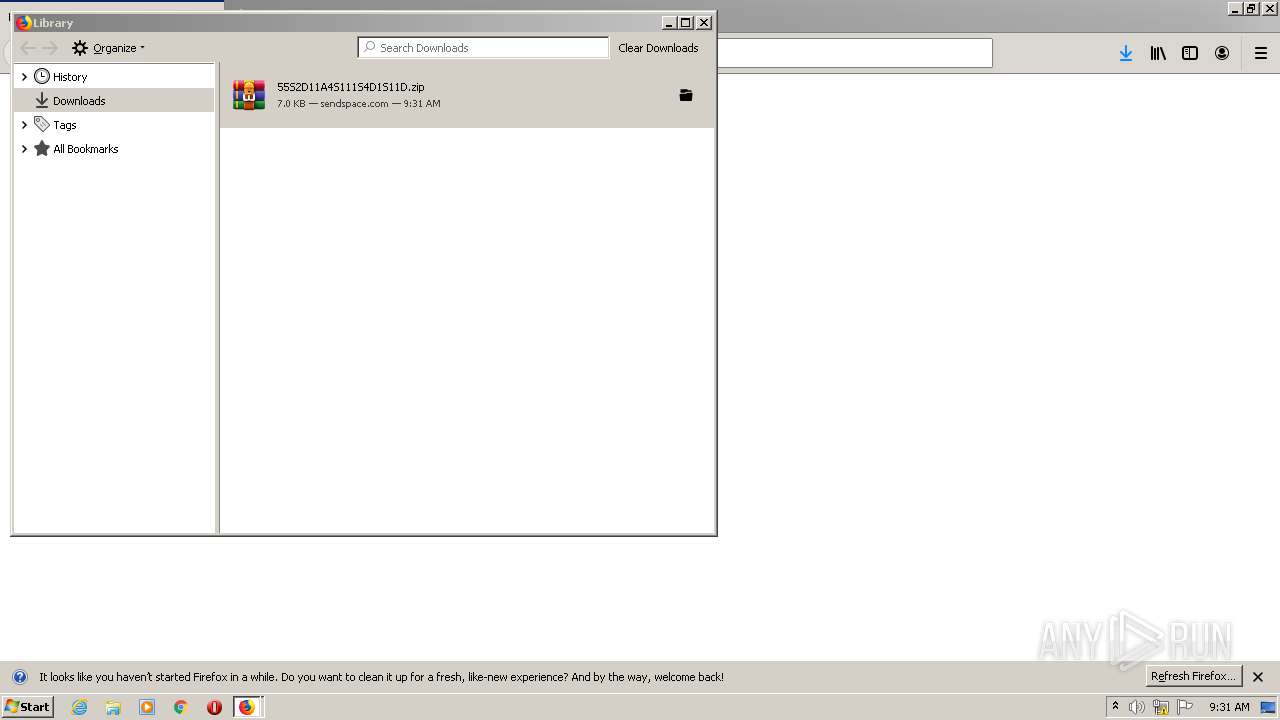Select Downloads in the Library sidebar
The image size is (1280, 720).
click(x=79, y=101)
